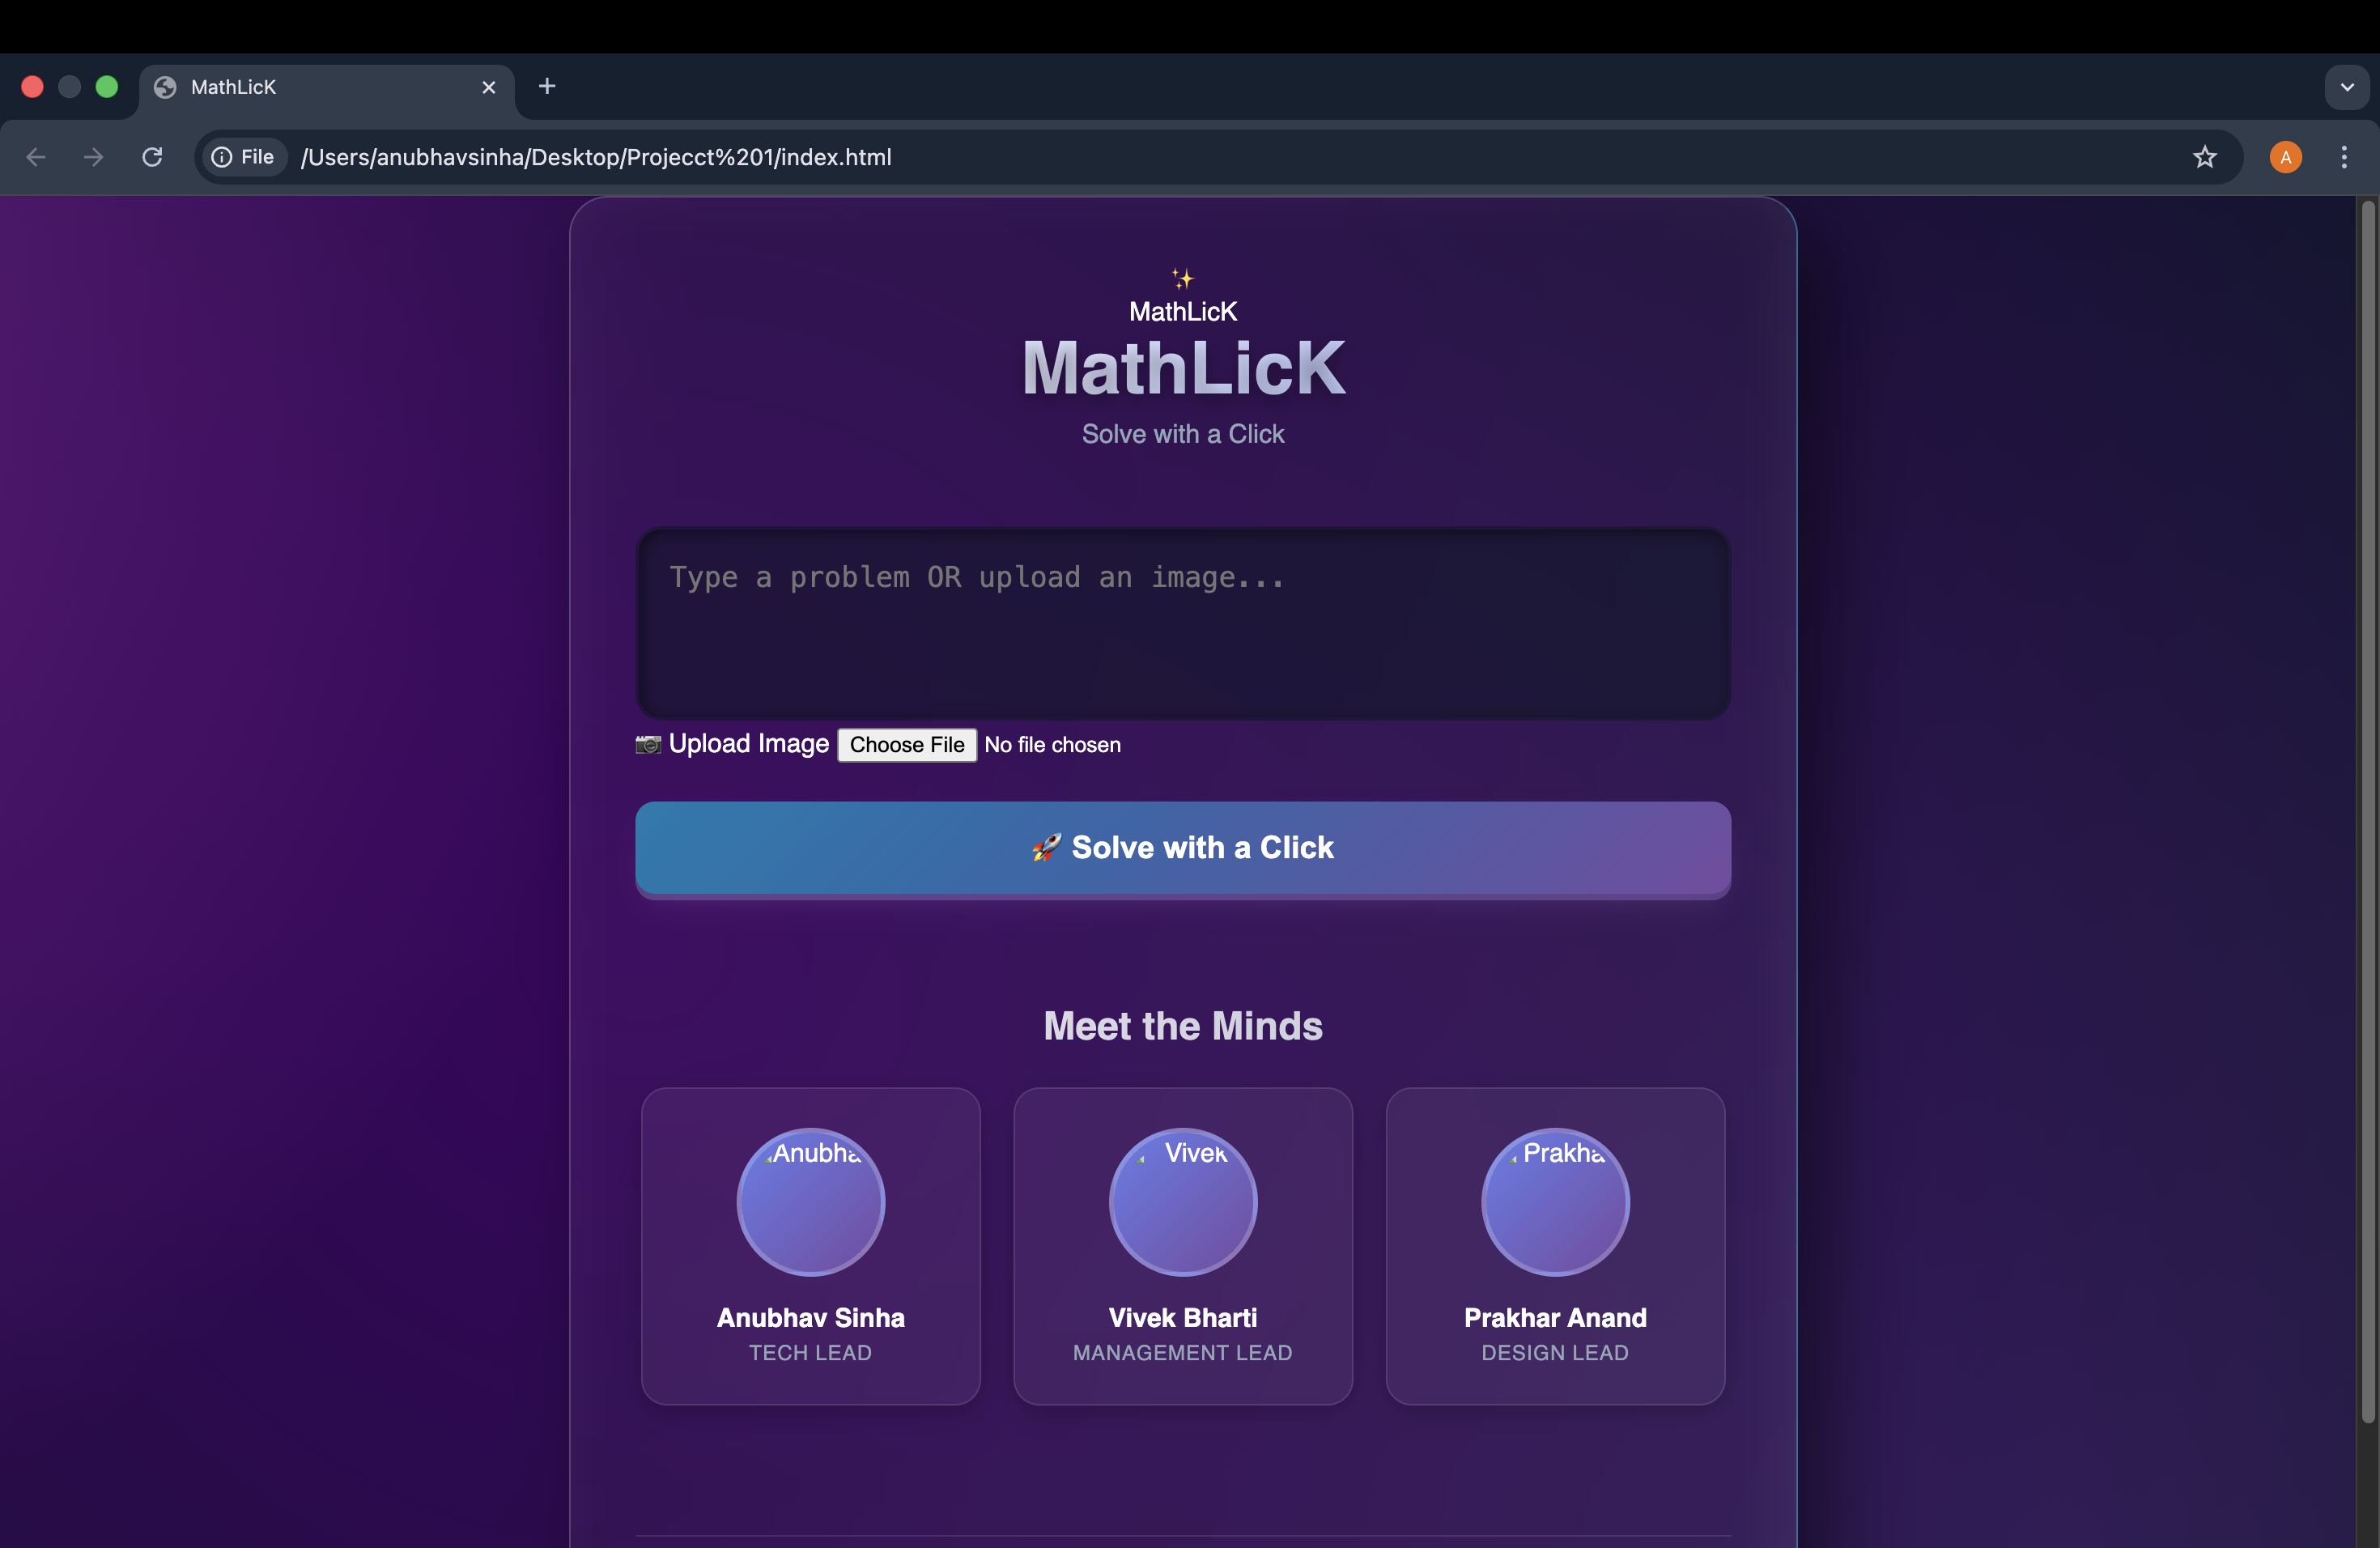The width and height of the screenshot is (2380, 1548).
Task: Expand the tab search dropdown
Action: 2346,87
